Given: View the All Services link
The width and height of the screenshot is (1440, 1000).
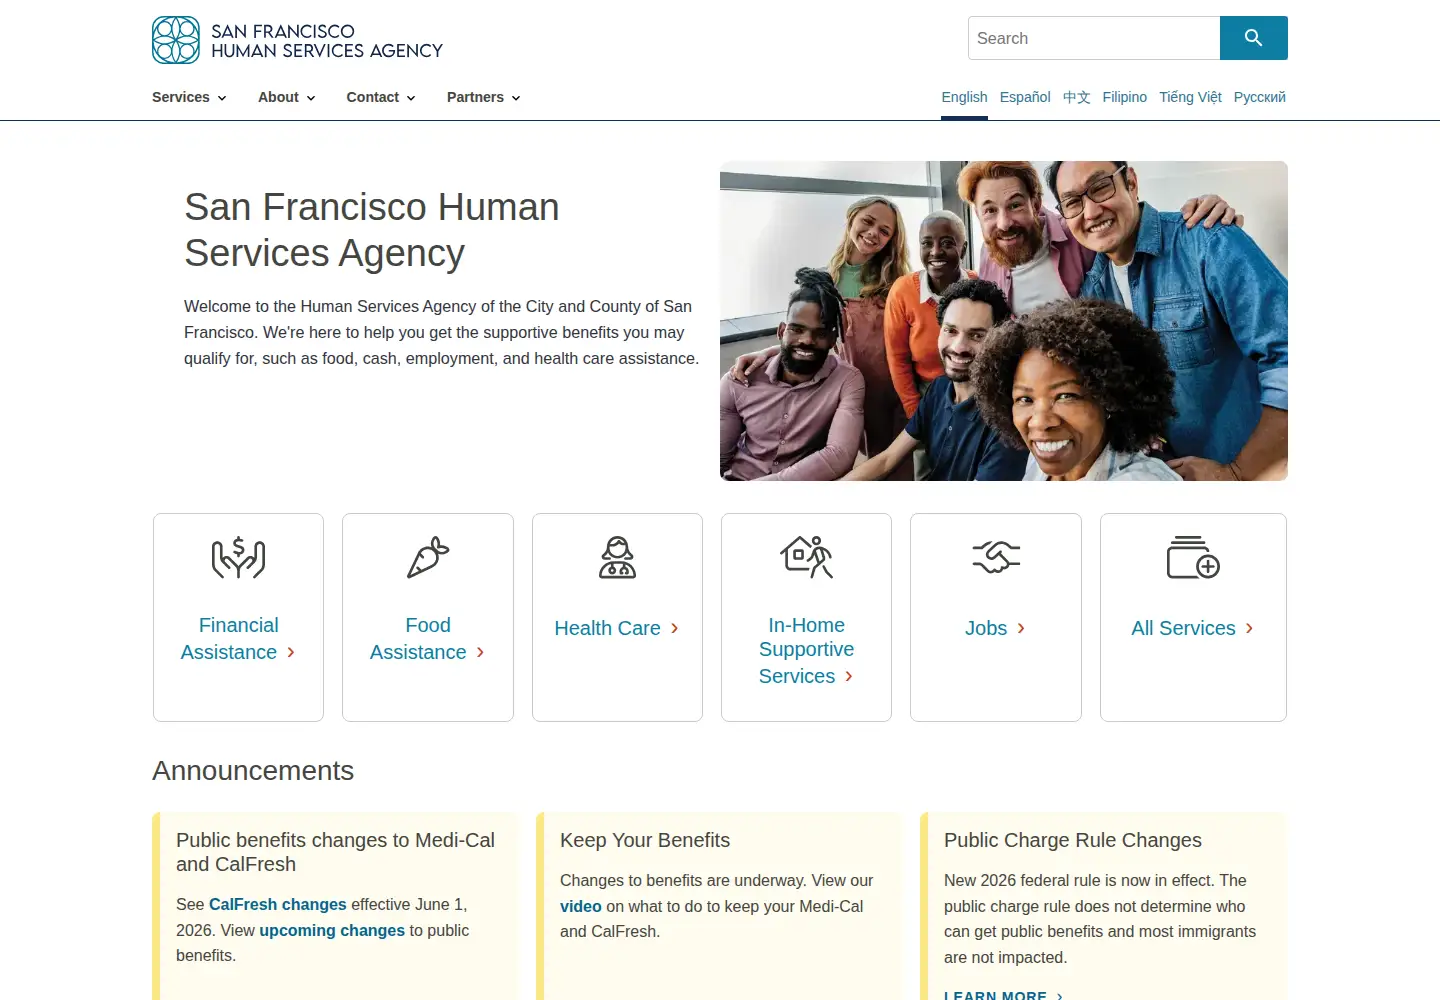Looking at the screenshot, I should tap(1193, 628).
